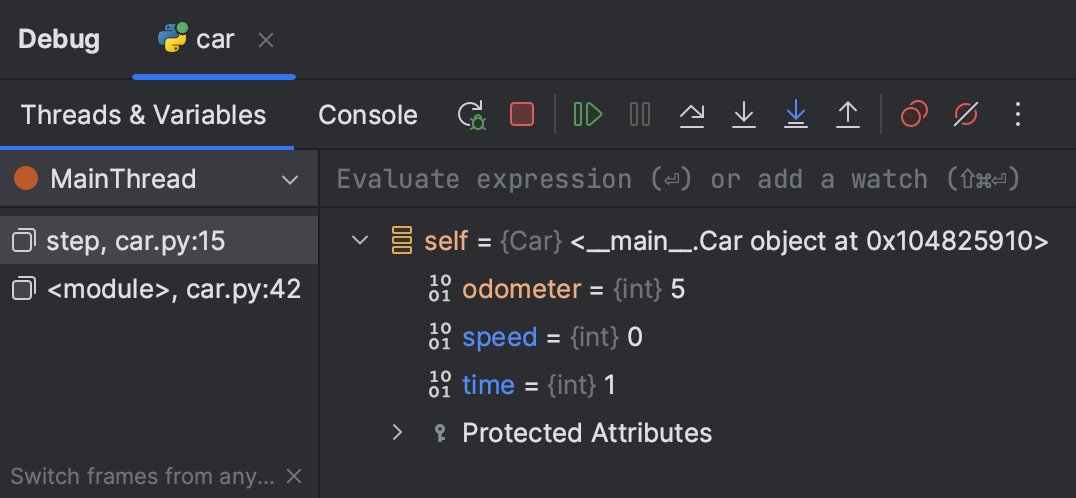Collapse the self variable node
Viewport: 1076px width, 498px height.
(x=360, y=241)
